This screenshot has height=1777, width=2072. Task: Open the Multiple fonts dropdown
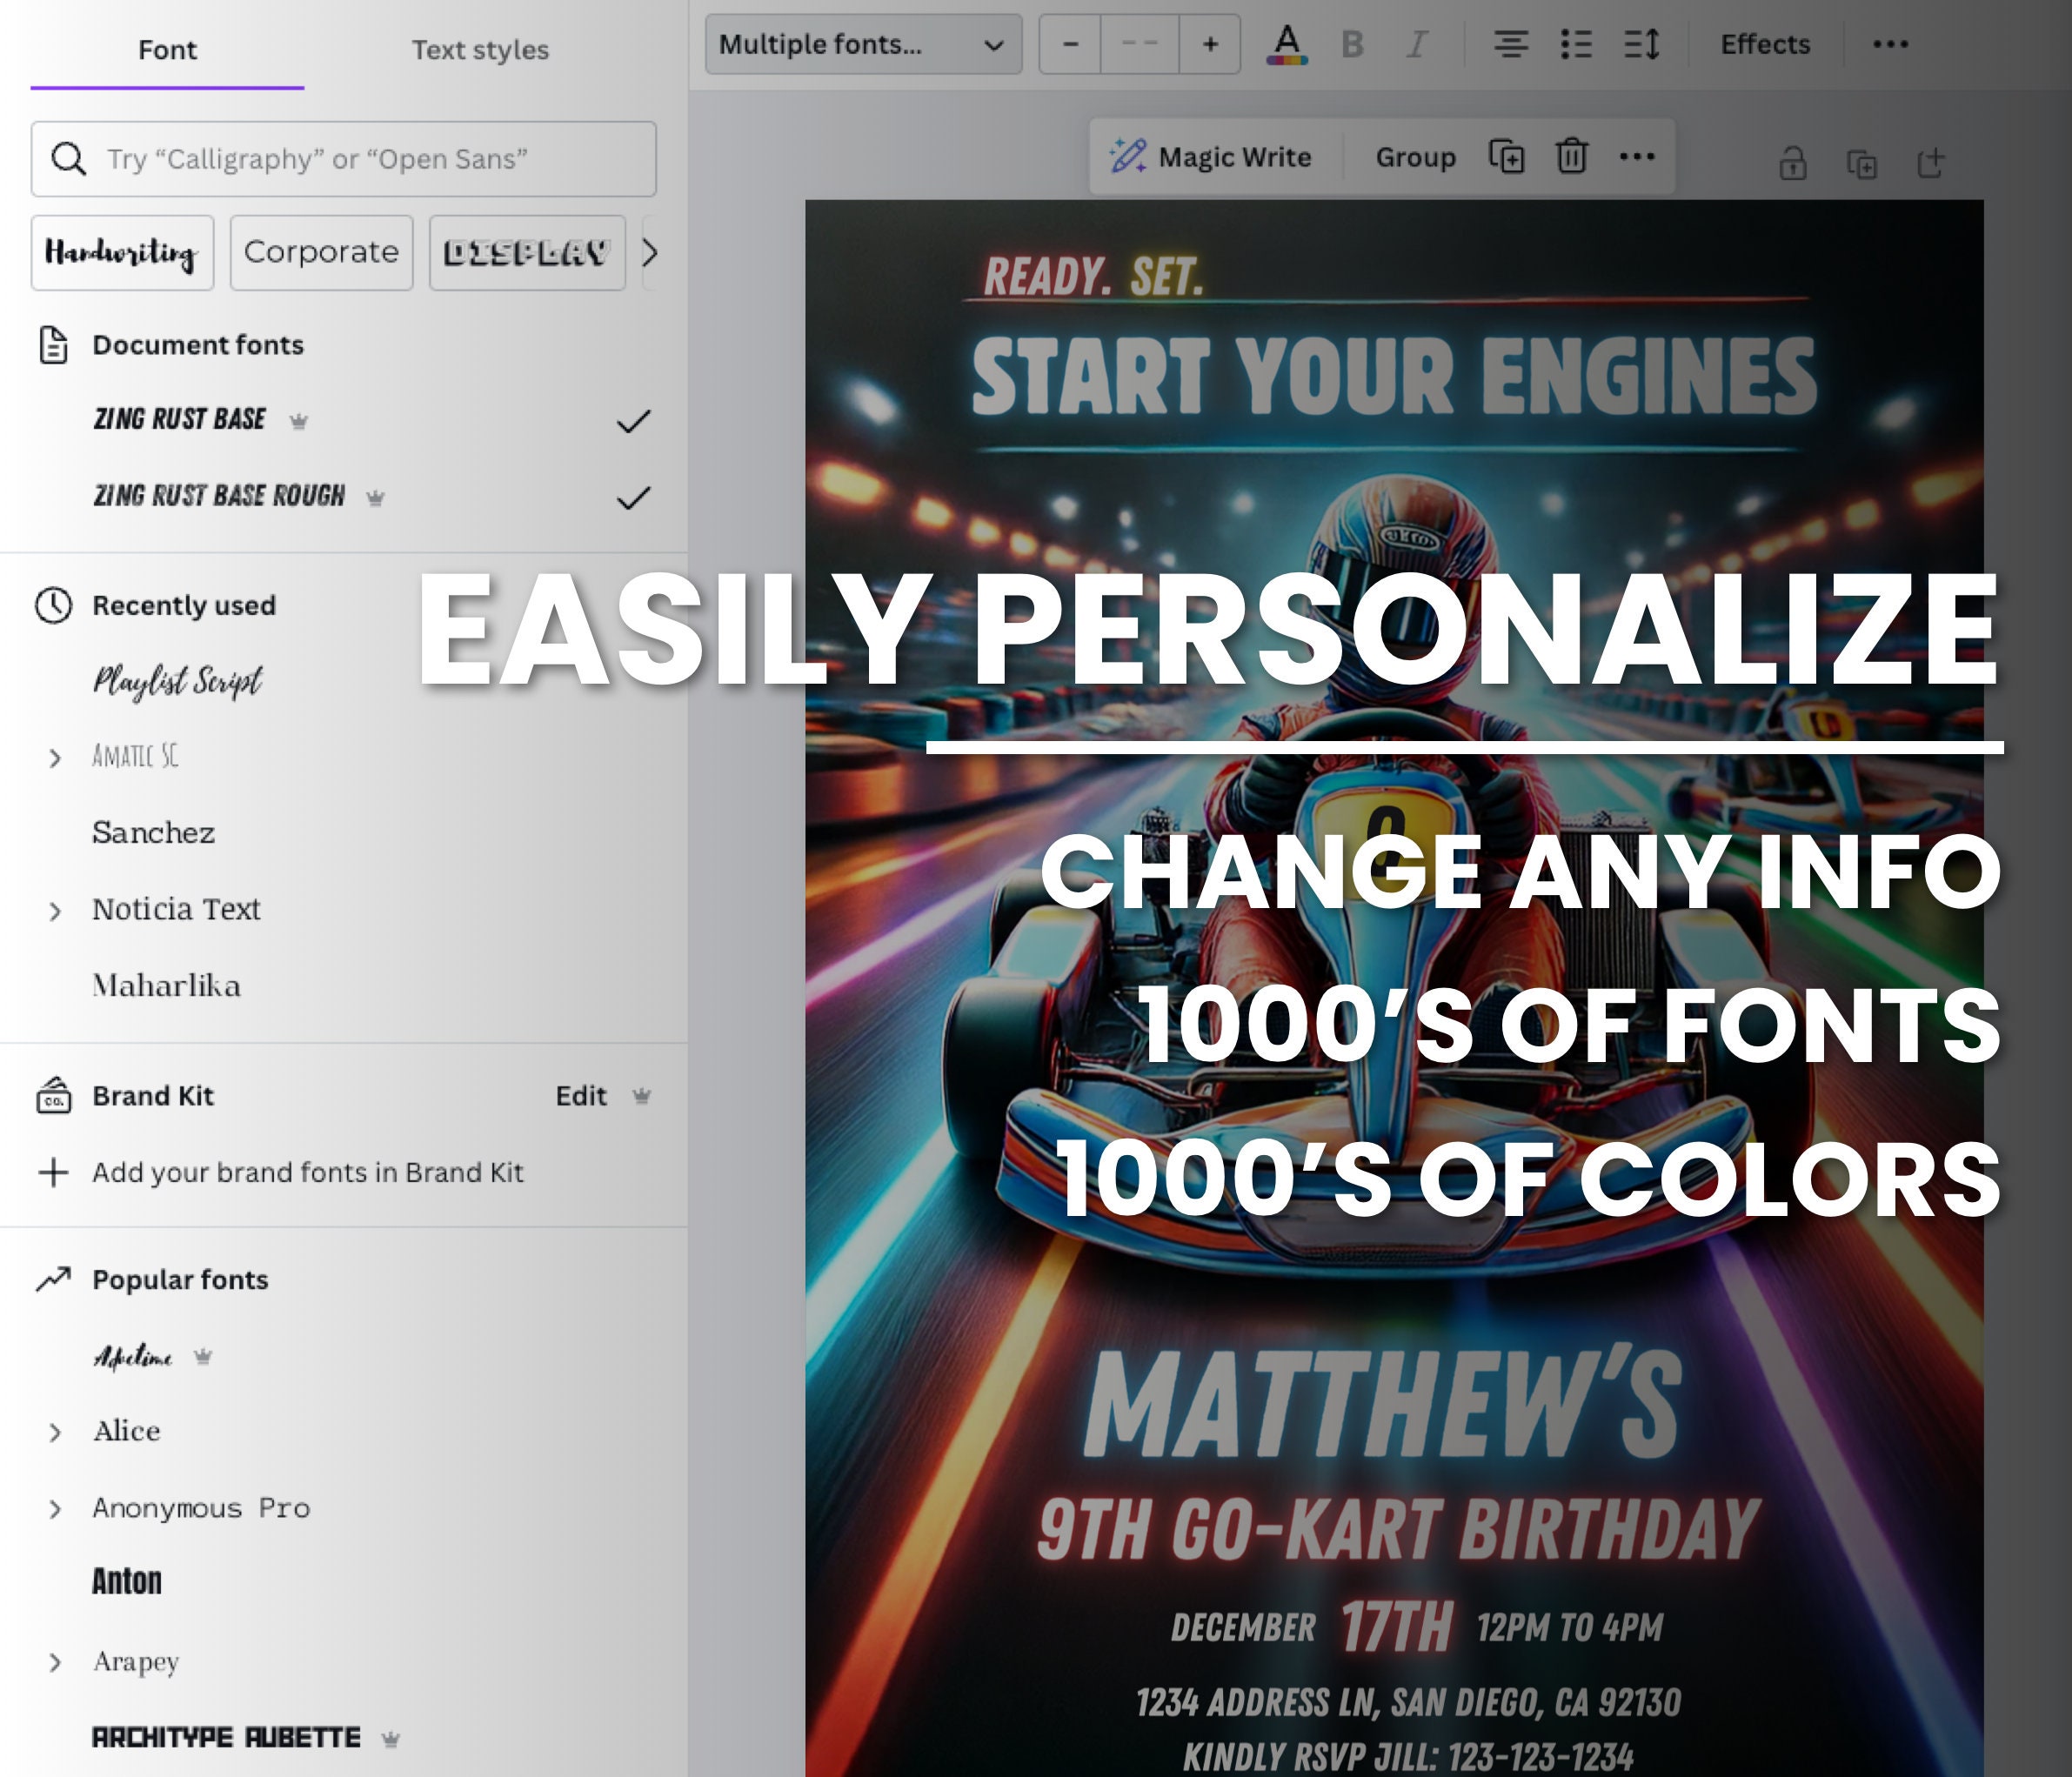(863, 44)
